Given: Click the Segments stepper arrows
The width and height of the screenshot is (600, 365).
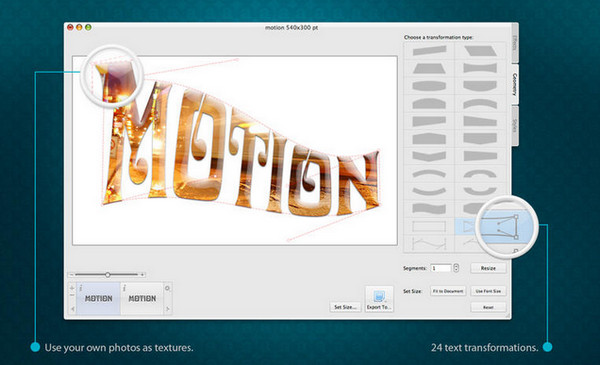Looking at the screenshot, I should (x=456, y=268).
